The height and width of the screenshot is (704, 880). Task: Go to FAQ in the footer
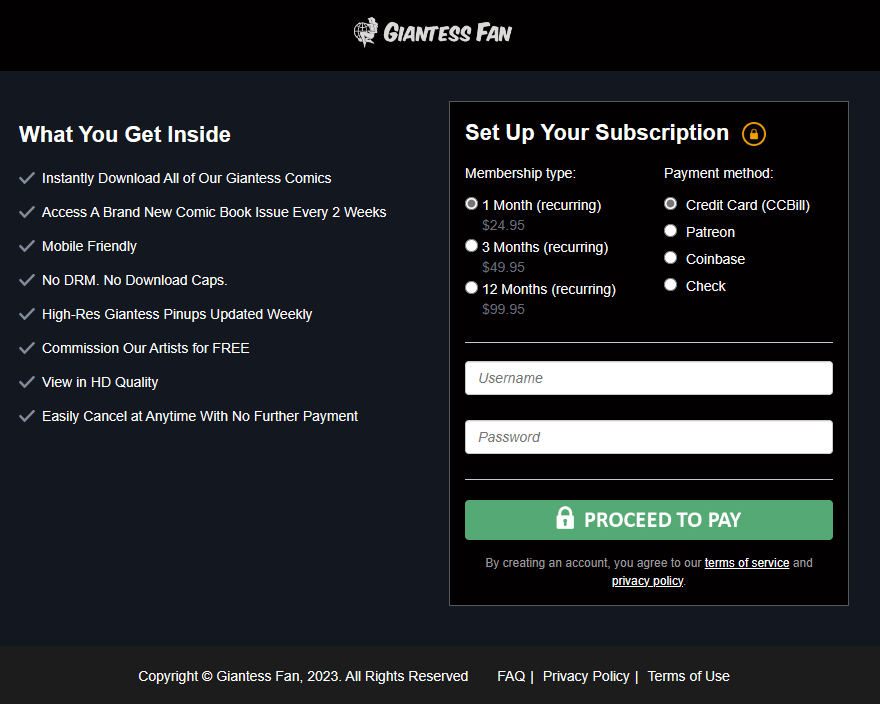[x=510, y=676]
